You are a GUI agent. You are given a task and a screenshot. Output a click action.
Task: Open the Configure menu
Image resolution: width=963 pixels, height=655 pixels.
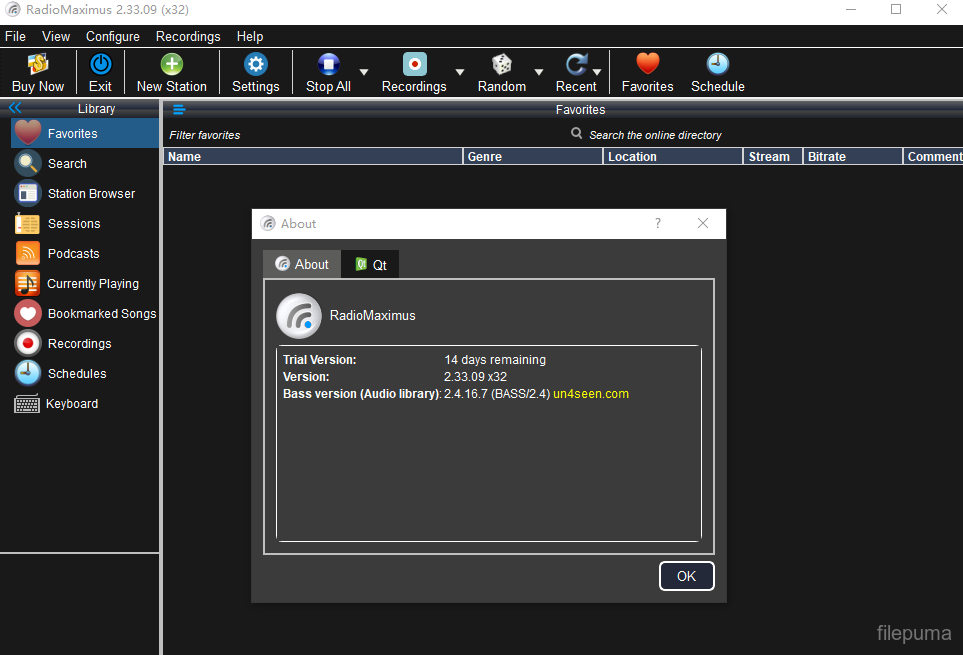point(113,36)
